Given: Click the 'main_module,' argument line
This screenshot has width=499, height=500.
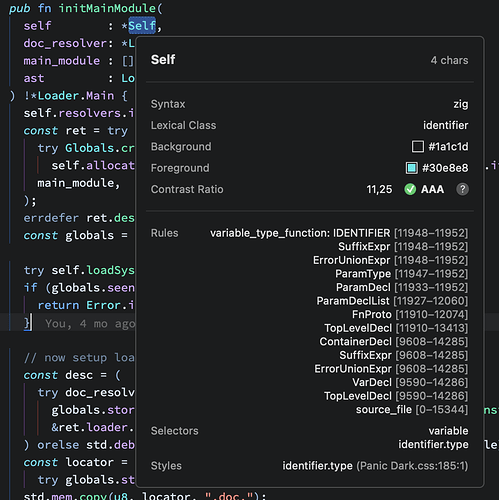Looking at the screenshot, I should (x=78, y=183).
